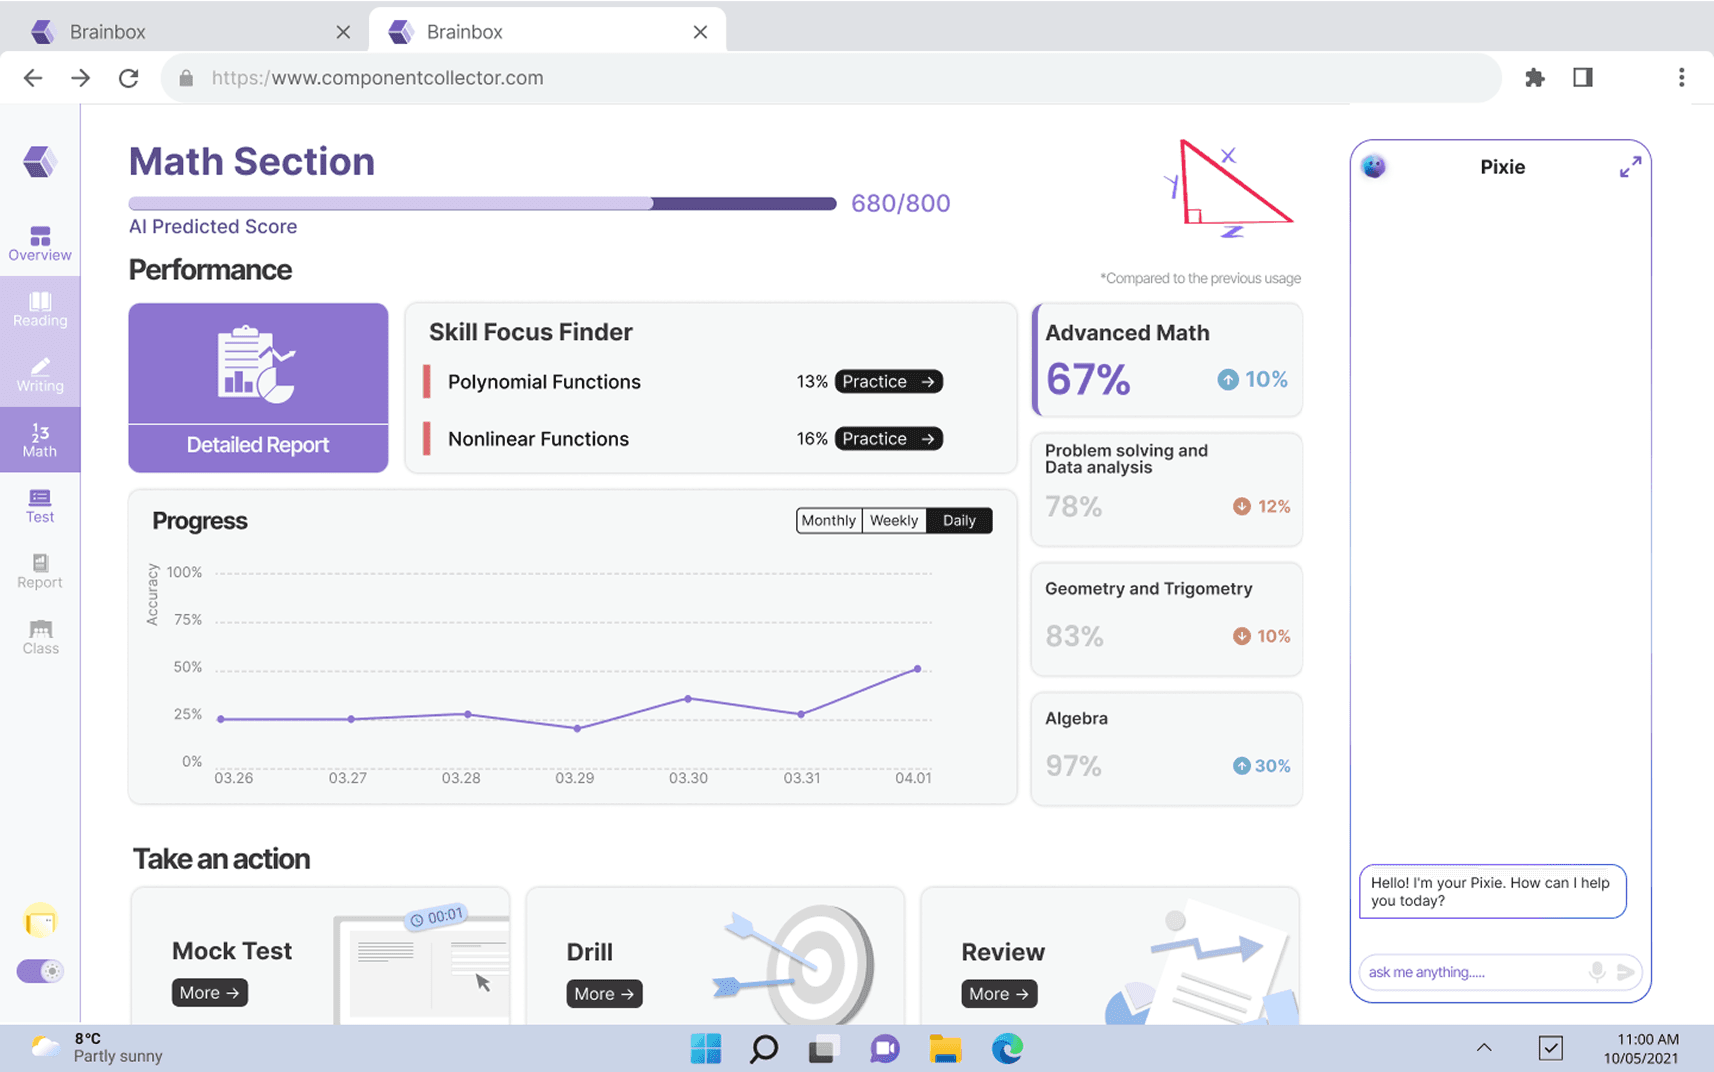Open the Windows Start menu

(705, 1048)
